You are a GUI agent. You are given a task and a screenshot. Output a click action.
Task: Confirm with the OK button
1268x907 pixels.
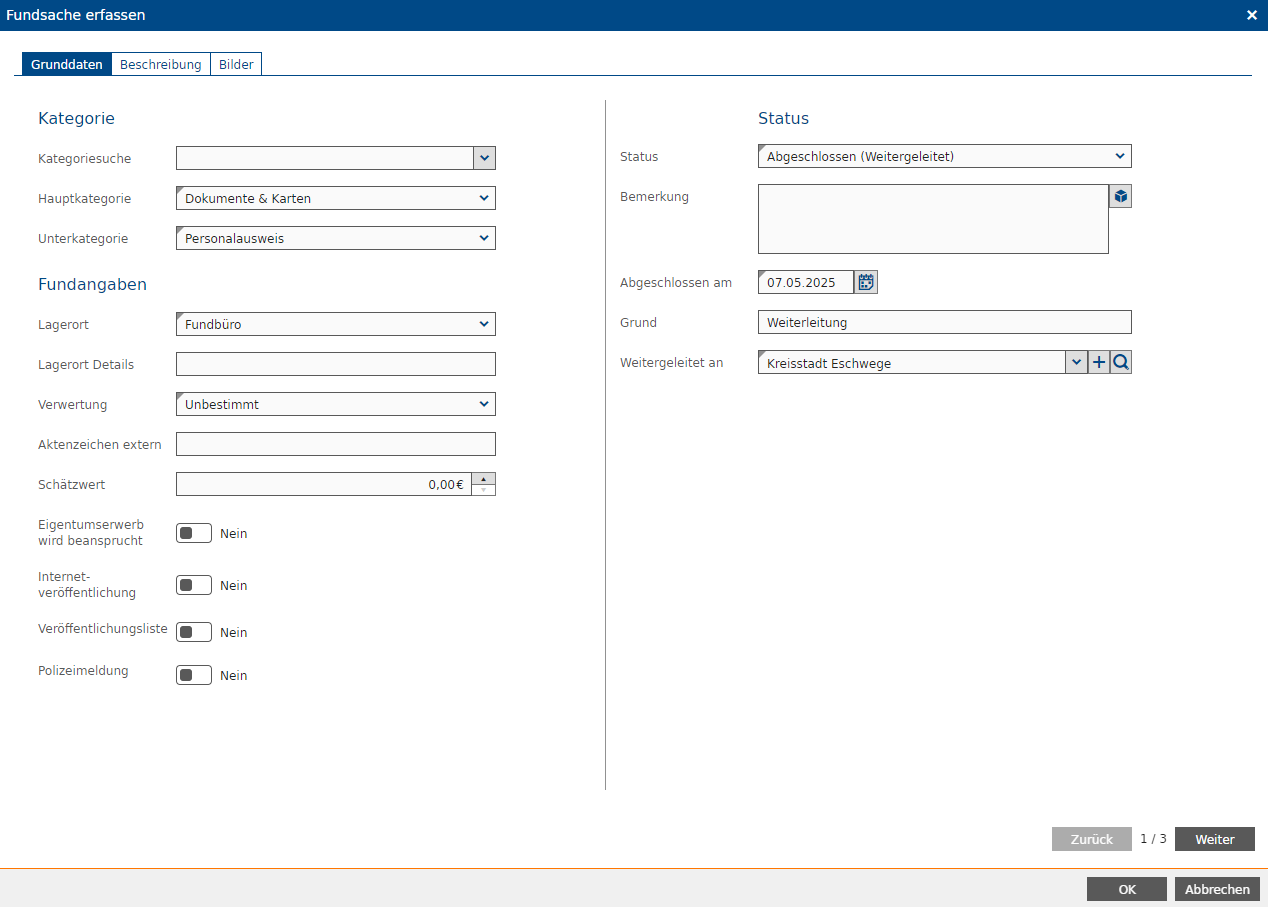click(x=1127, y=889)
